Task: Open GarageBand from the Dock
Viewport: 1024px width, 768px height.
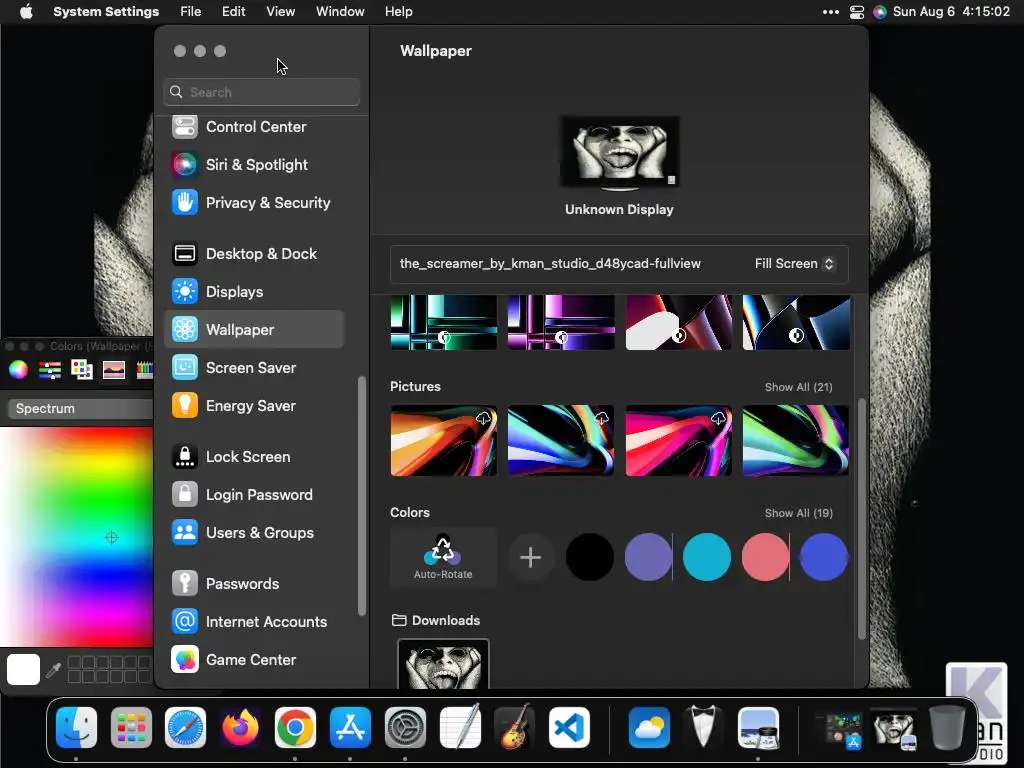Action: 515,728
